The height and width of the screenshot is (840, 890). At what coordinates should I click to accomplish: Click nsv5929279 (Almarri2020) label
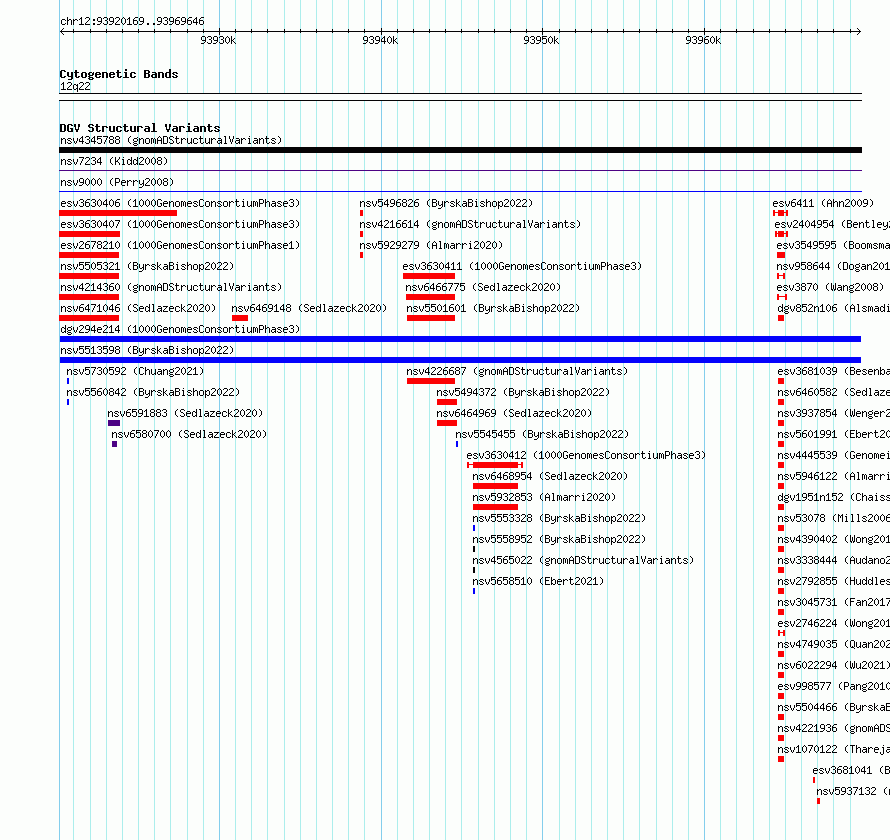tap(431, 245)
